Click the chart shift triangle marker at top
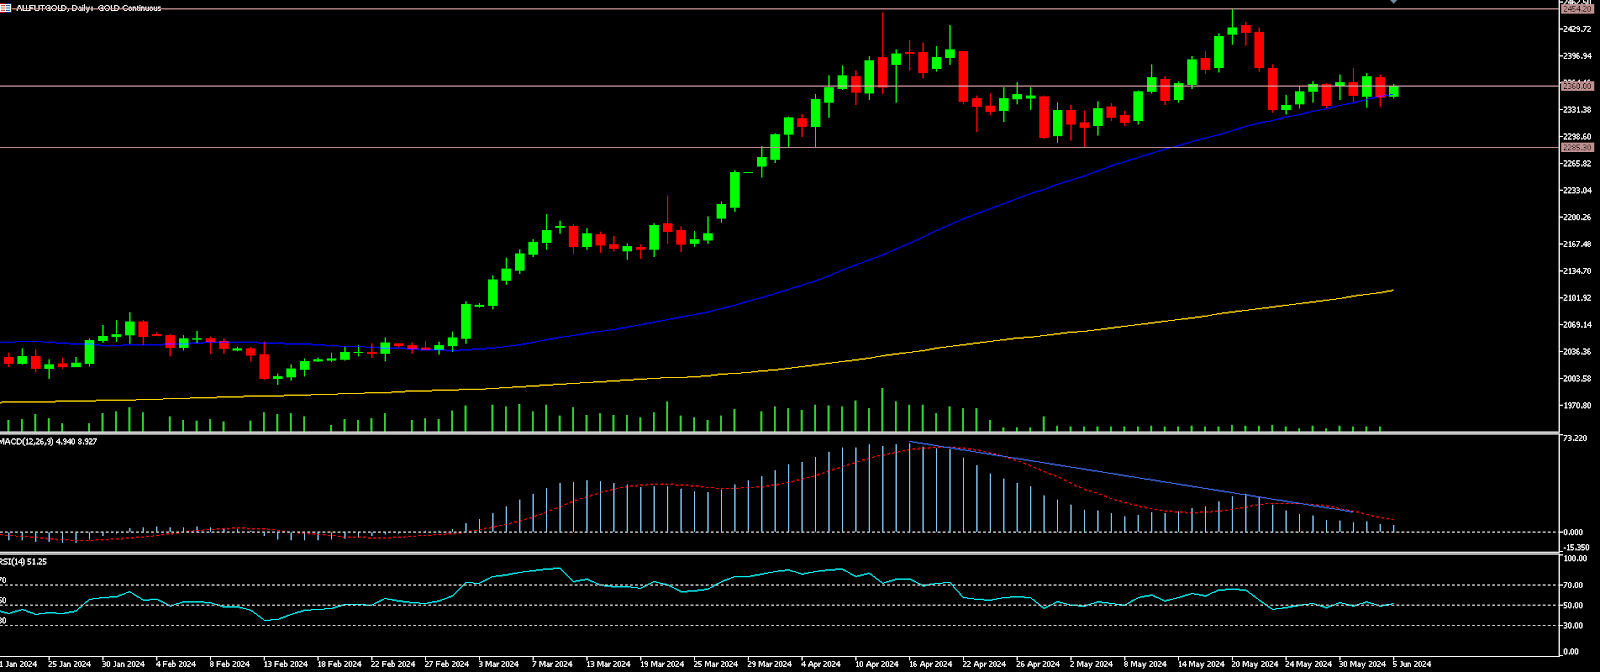Viewport: 1600px width, 672px height. coord(1393,2)
